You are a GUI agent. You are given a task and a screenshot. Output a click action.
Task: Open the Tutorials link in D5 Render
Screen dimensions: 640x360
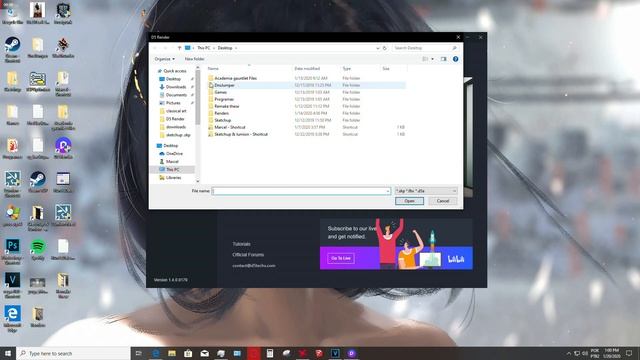pyautogui.click(x=241, y=244)
